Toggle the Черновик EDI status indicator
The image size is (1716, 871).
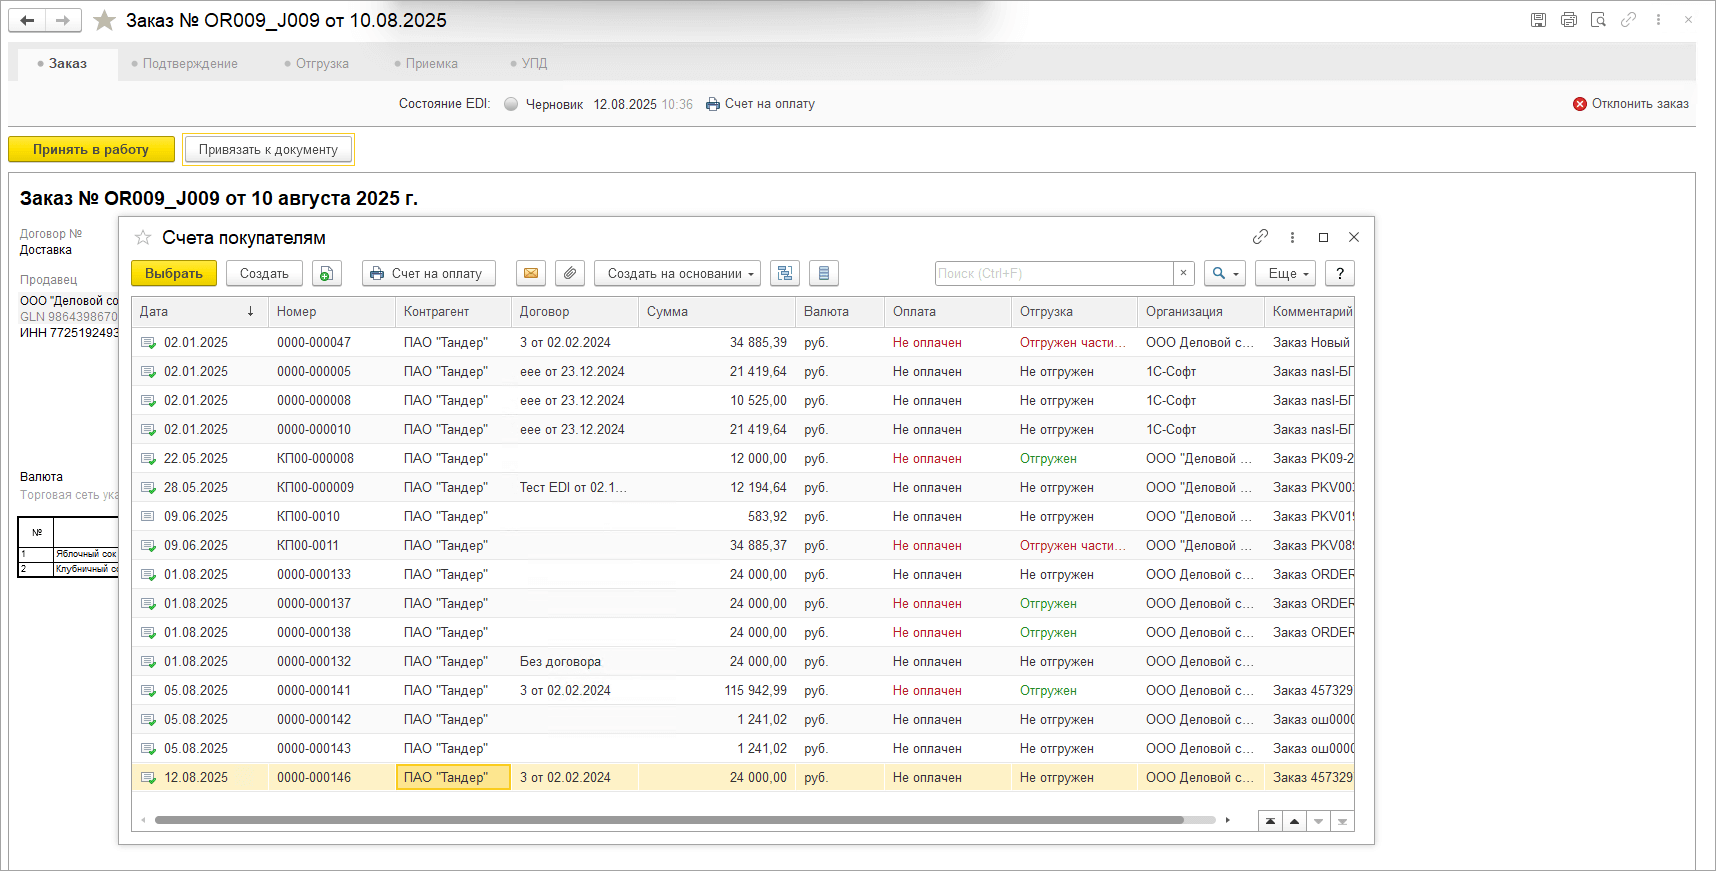[x=511, y=104]
